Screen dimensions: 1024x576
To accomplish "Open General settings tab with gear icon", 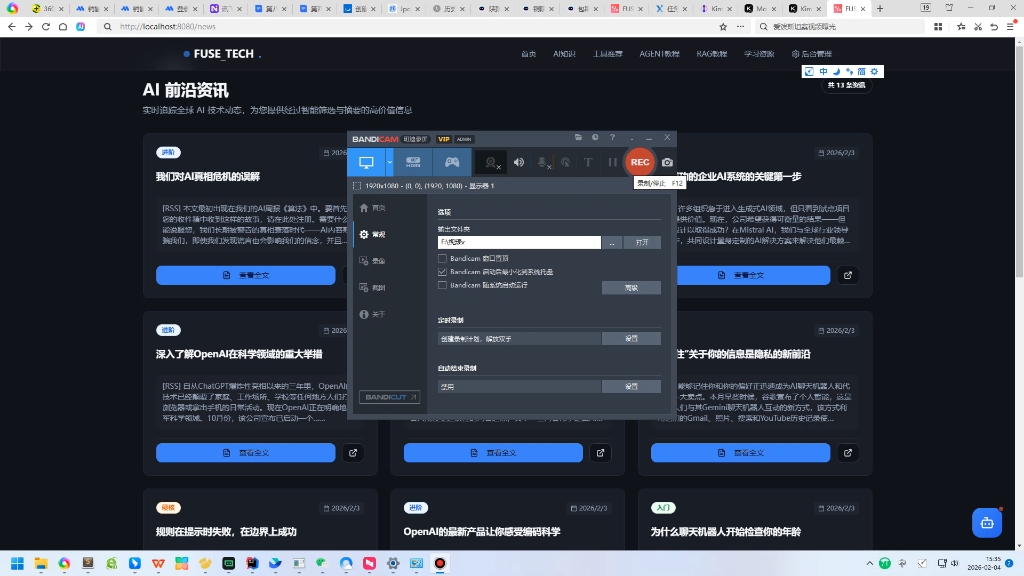I will [373, 234].
